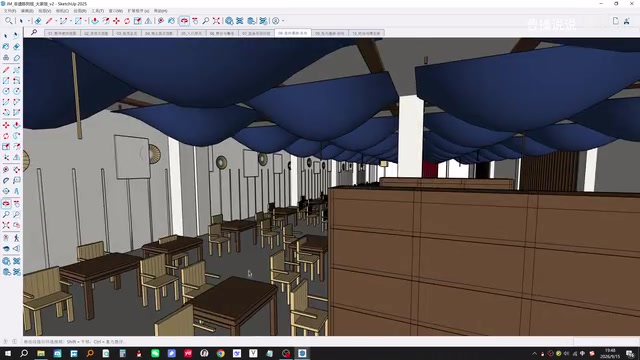Screen dimensions: 640x360
Task: Activate the Move tool in top toolbar
Action: click(x=116, y=20)
